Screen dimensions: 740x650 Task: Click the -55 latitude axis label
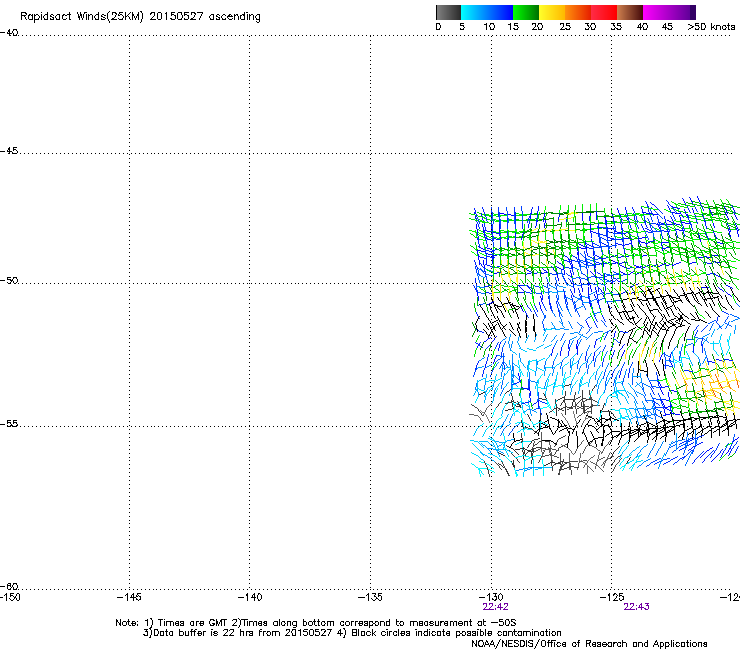(x=9, y=423)
